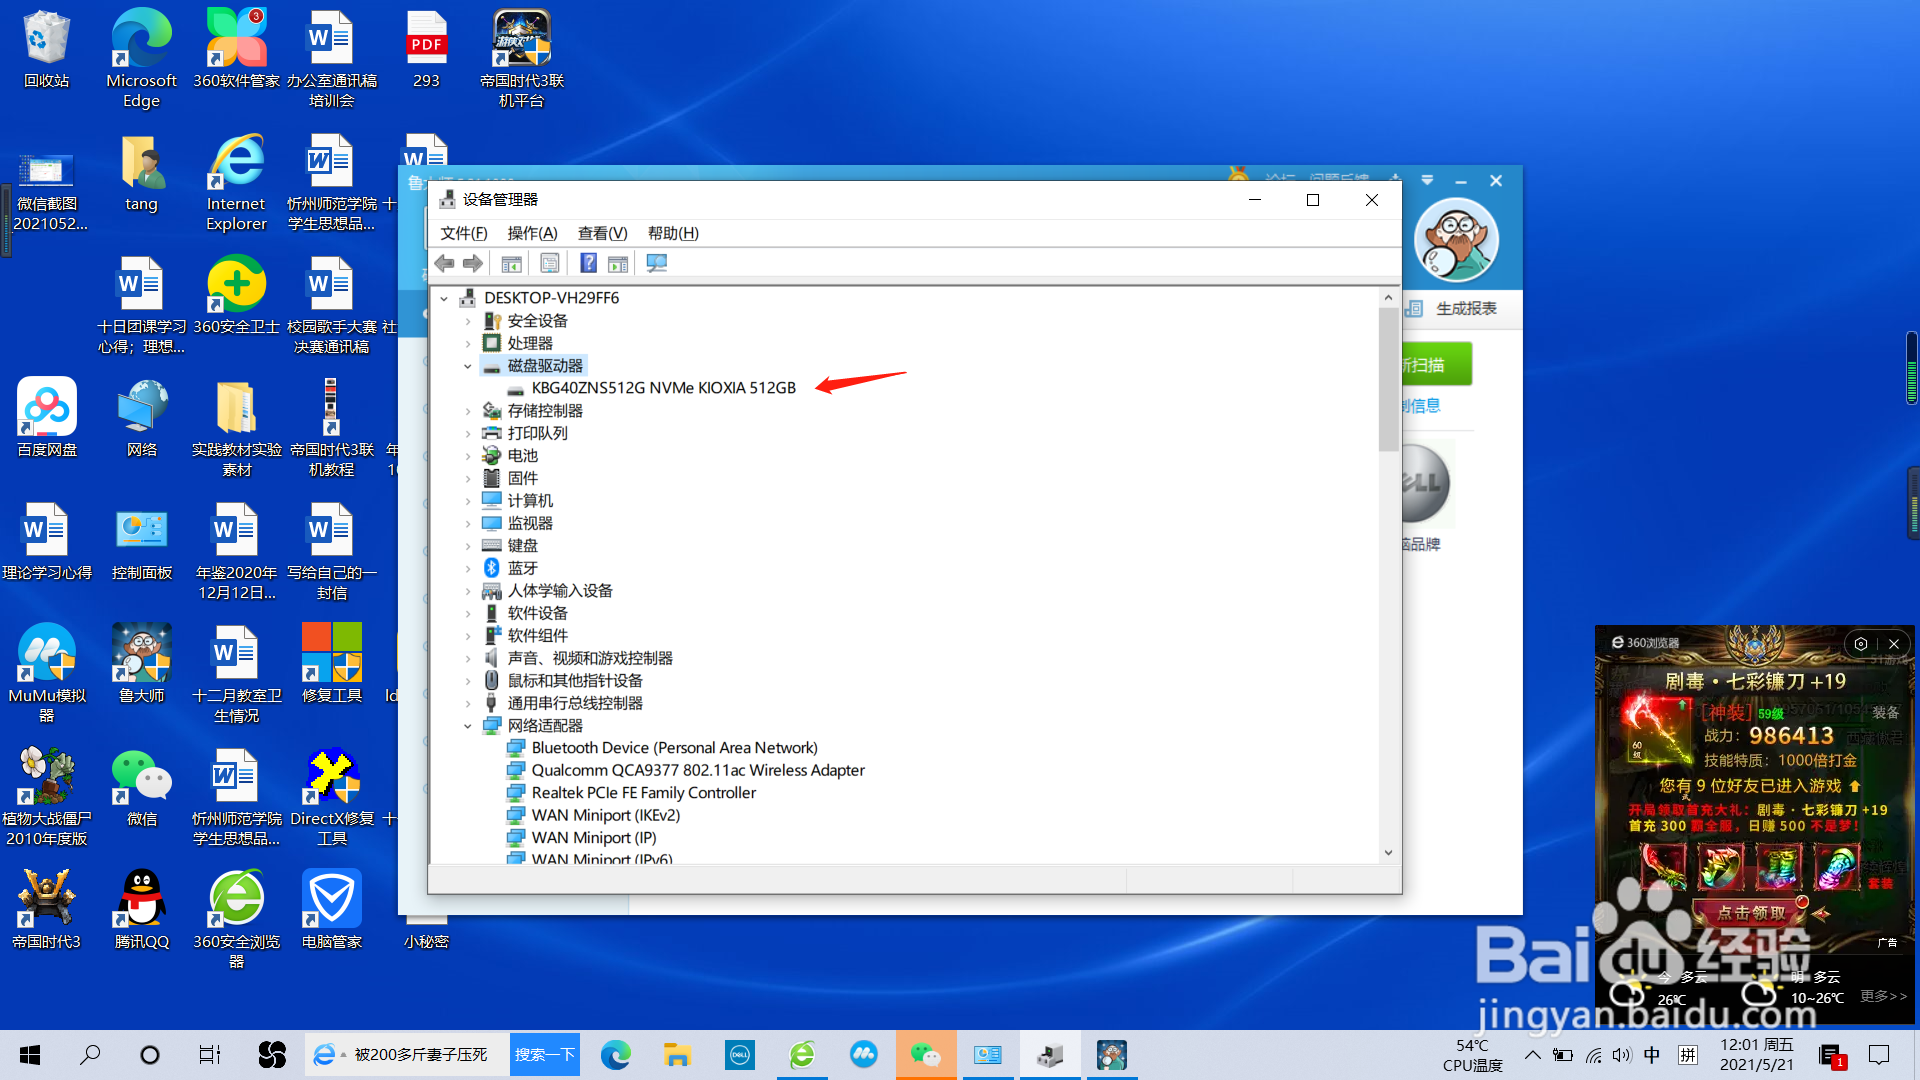Click the 生成报表 button in 鲁大师
The height and width of the screenshot is (1080, 1920).
point(1465,309)
